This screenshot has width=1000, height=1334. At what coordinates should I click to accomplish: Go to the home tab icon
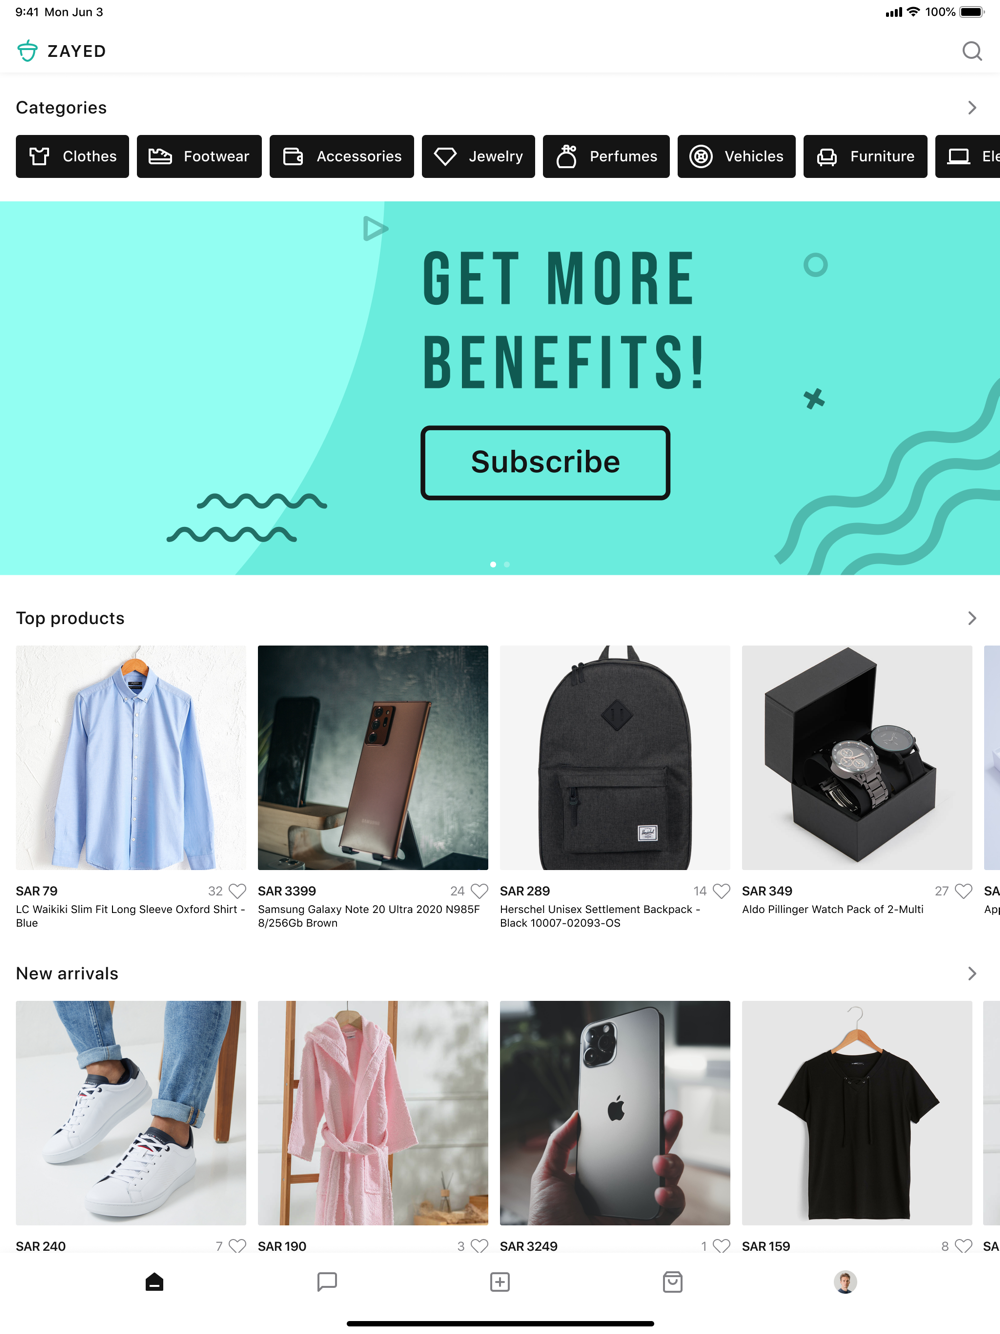click(x=154, y=1282)
